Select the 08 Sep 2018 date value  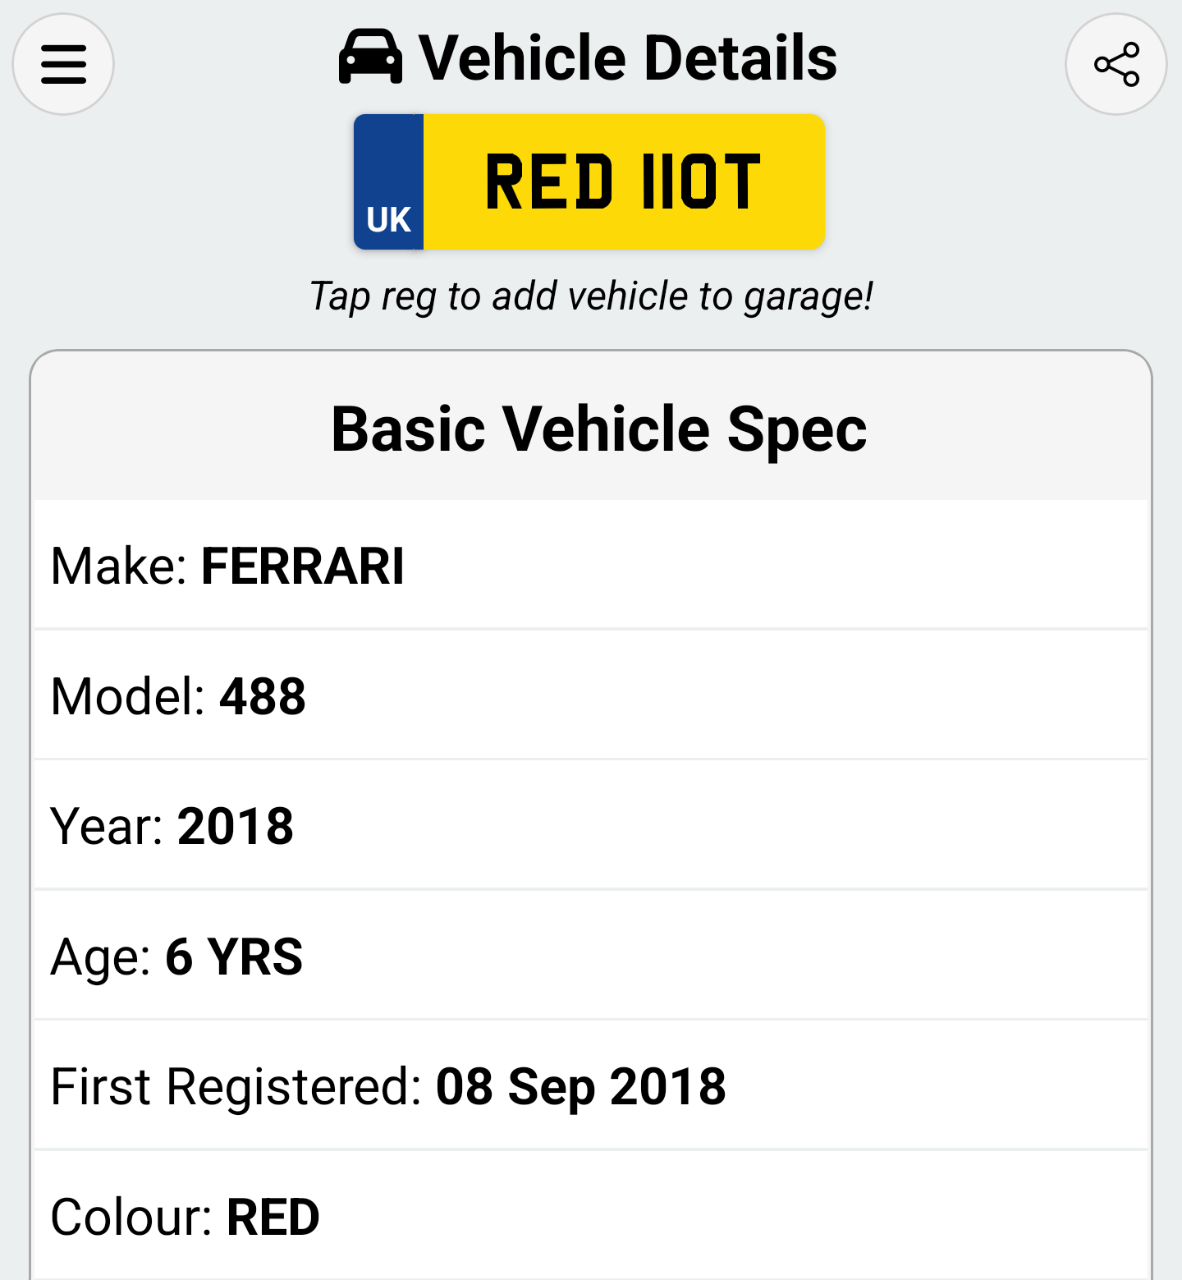click(580, 1087)
